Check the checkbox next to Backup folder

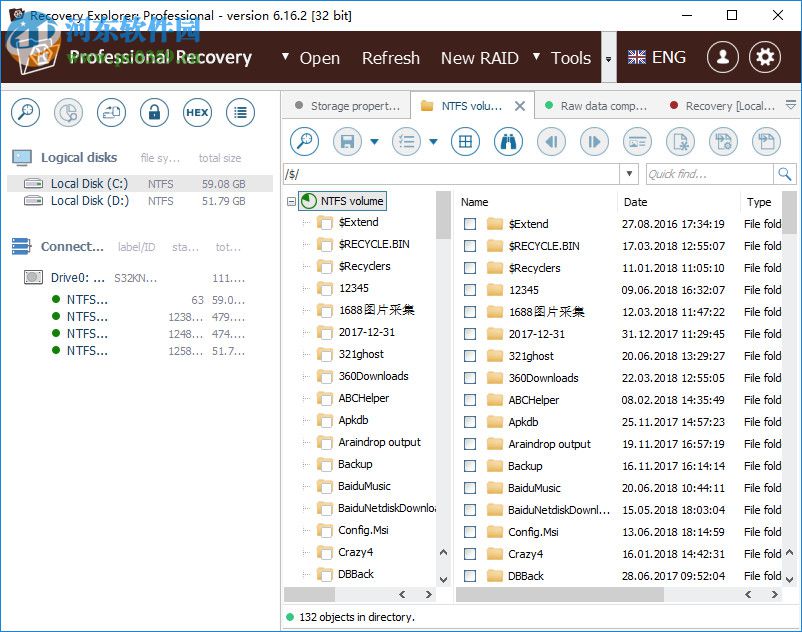click(470, 466)
